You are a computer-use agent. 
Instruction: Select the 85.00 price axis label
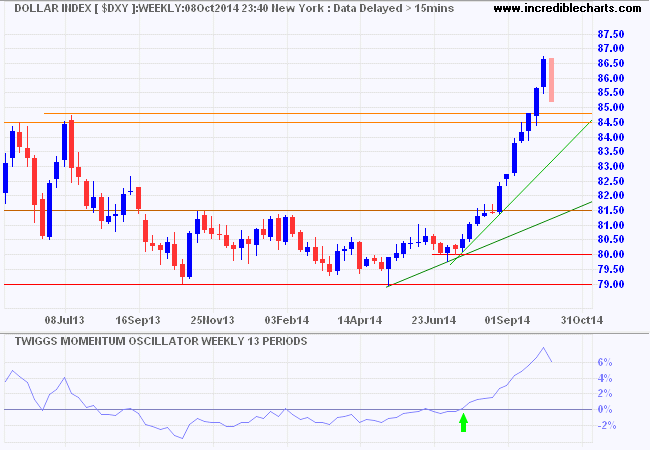(x=611, y=107)
